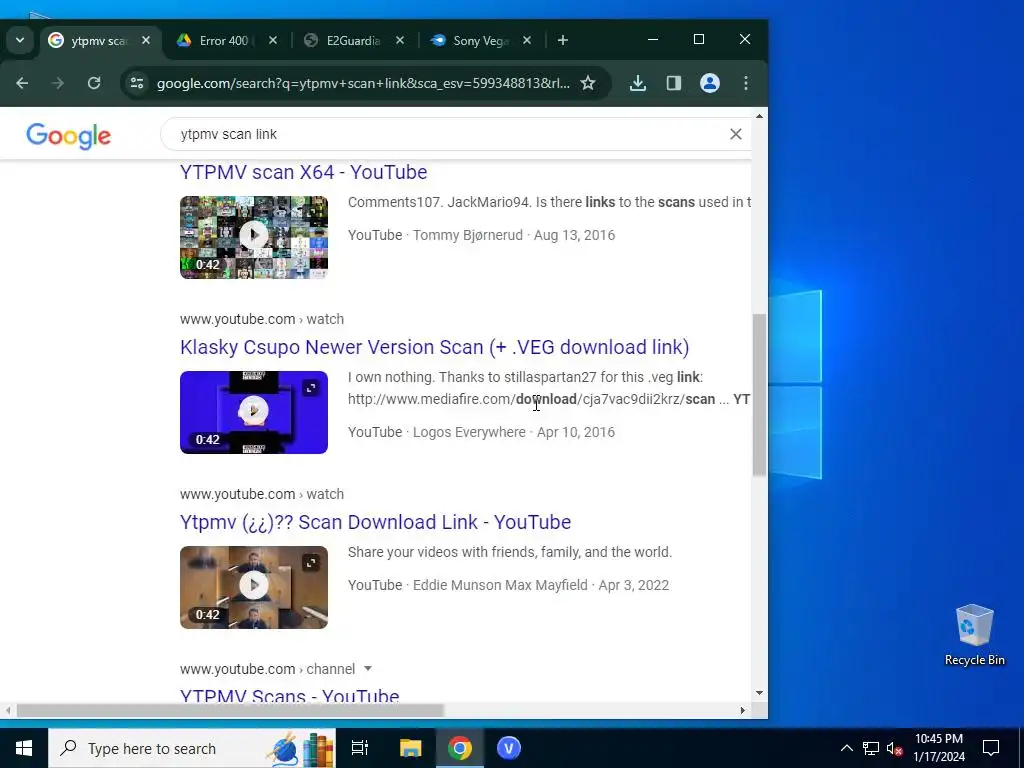
Task: Open a new Chrome tab
Action: [x=562, y=40]
